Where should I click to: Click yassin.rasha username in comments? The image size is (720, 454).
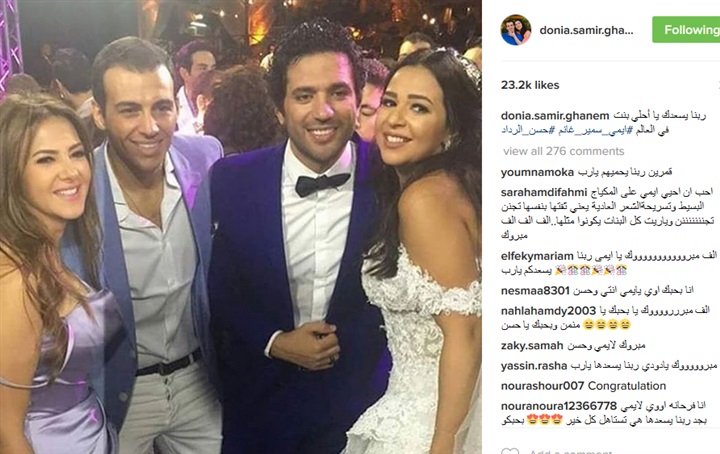534,366
